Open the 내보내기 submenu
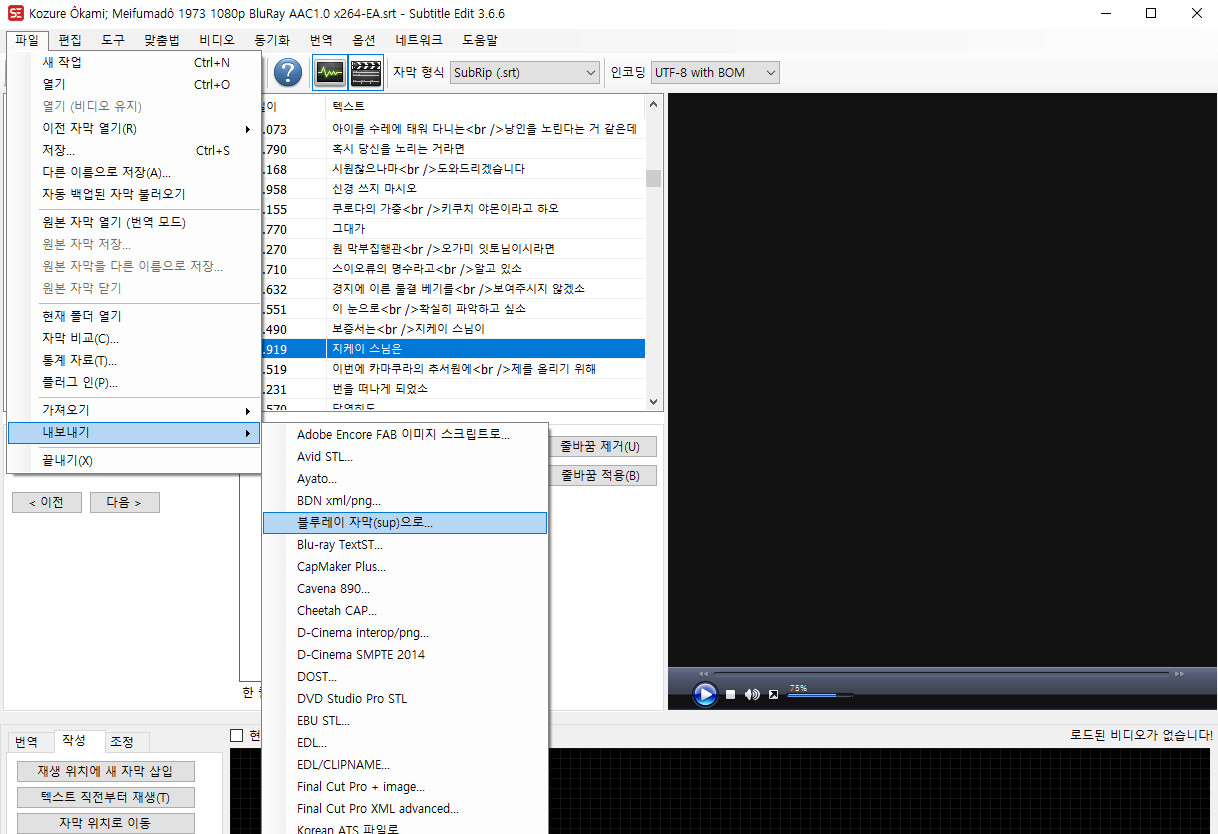 [x=133, y=433]
